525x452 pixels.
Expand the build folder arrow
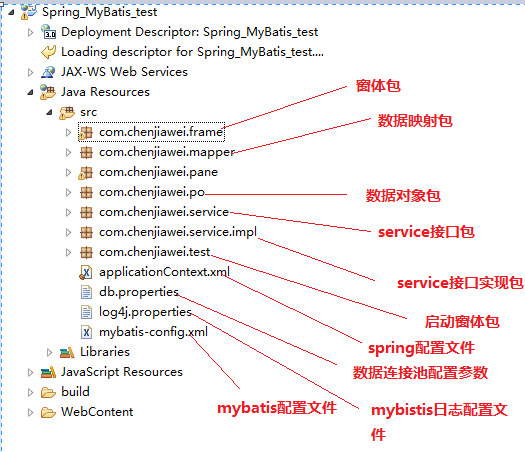tap(30, 392)
